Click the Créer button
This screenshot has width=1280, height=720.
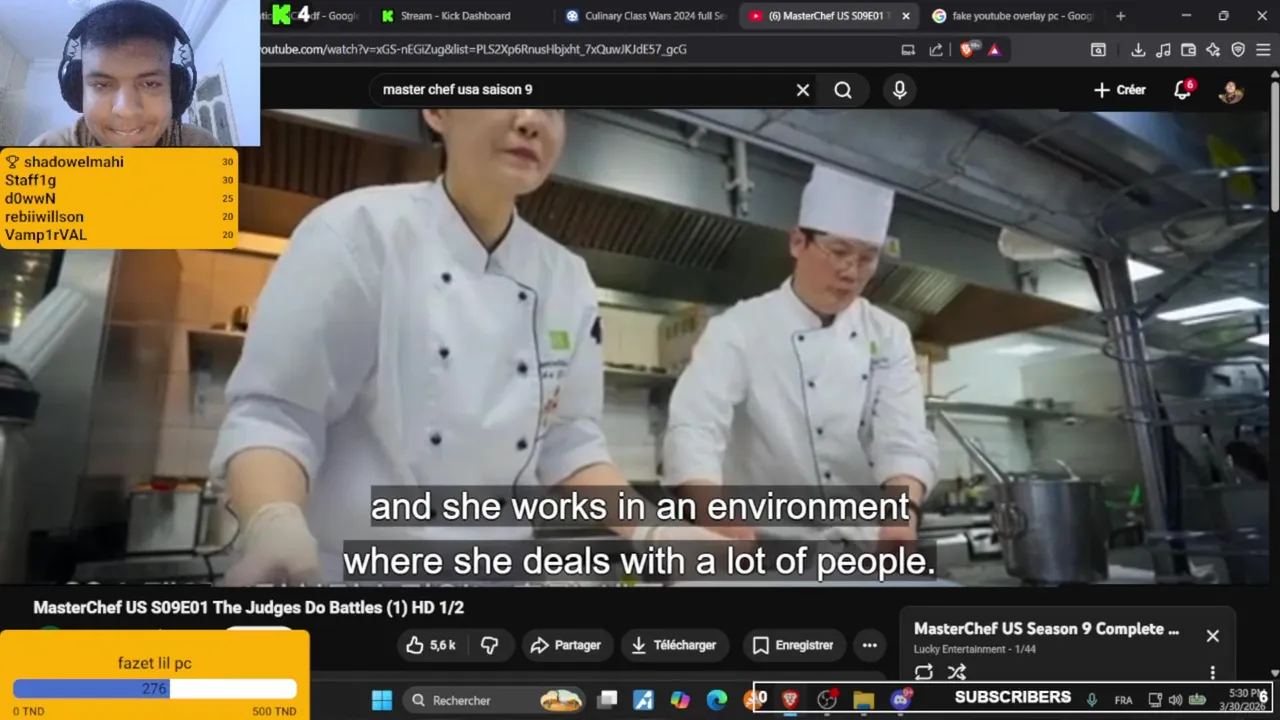click(x=1119, y=90)
